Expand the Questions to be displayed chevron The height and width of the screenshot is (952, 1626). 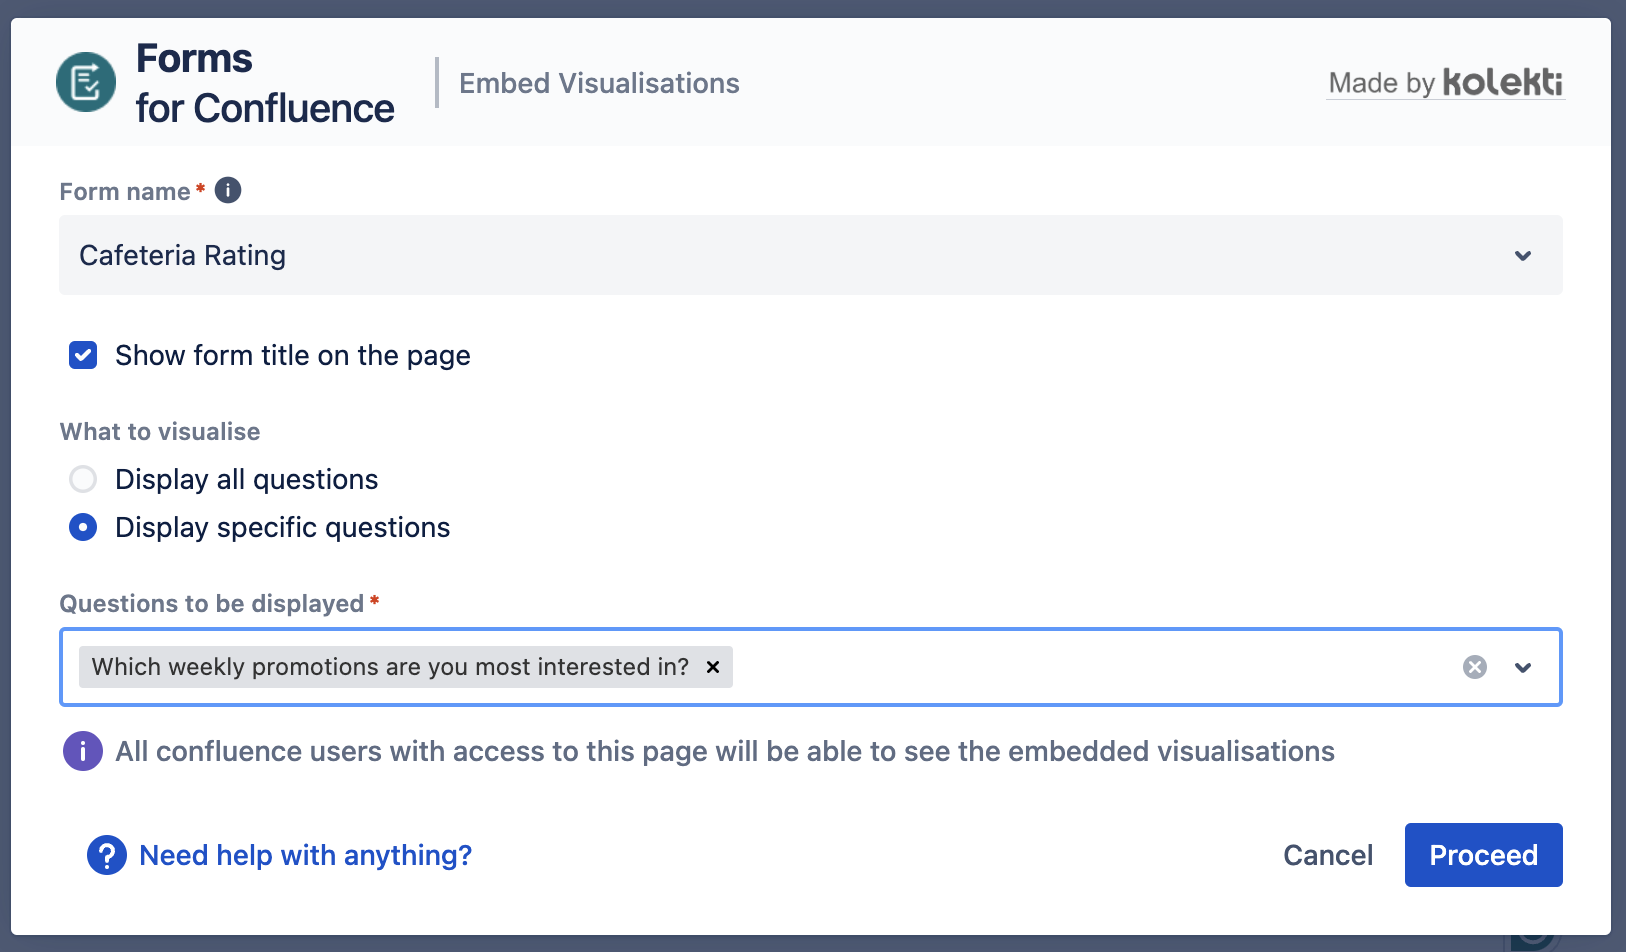[x=1523, y=668]
